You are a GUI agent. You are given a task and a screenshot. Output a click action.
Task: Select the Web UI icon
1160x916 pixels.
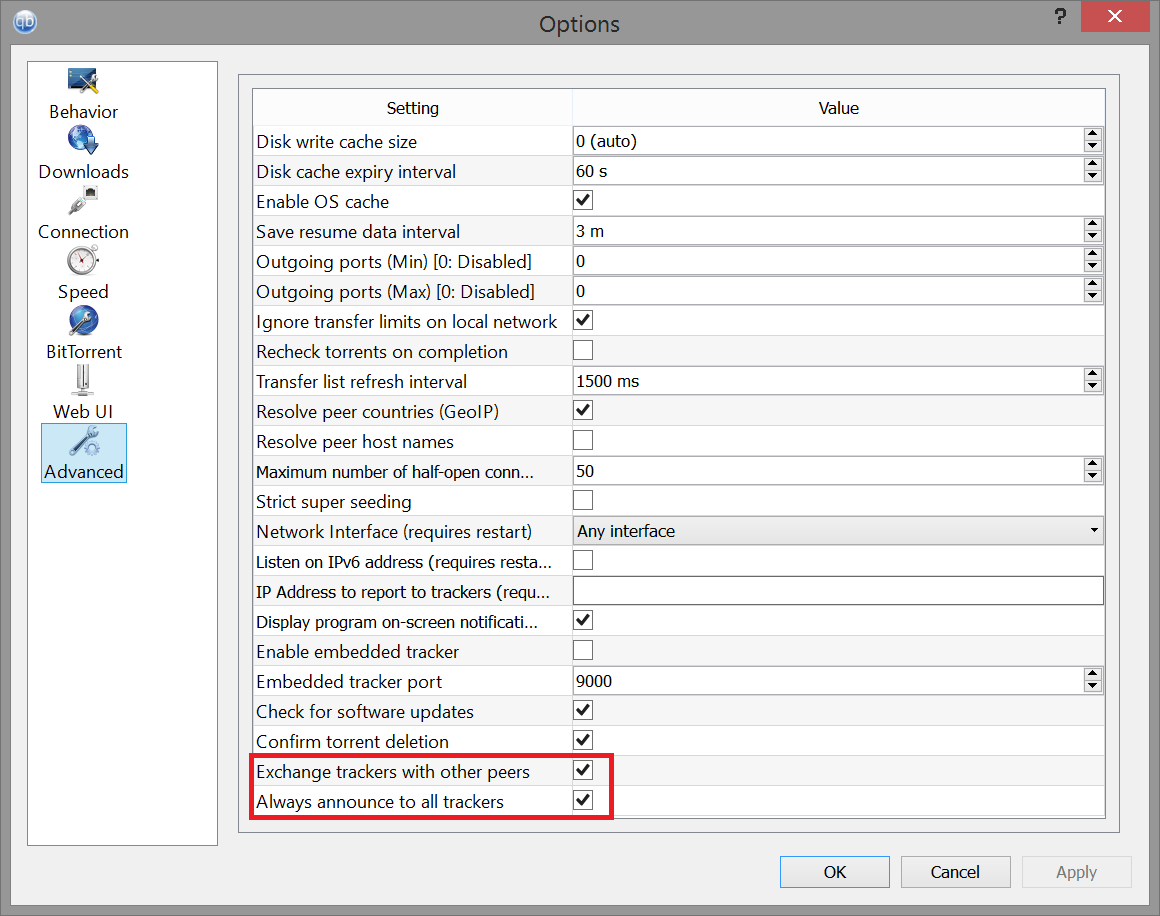(83, 381)
